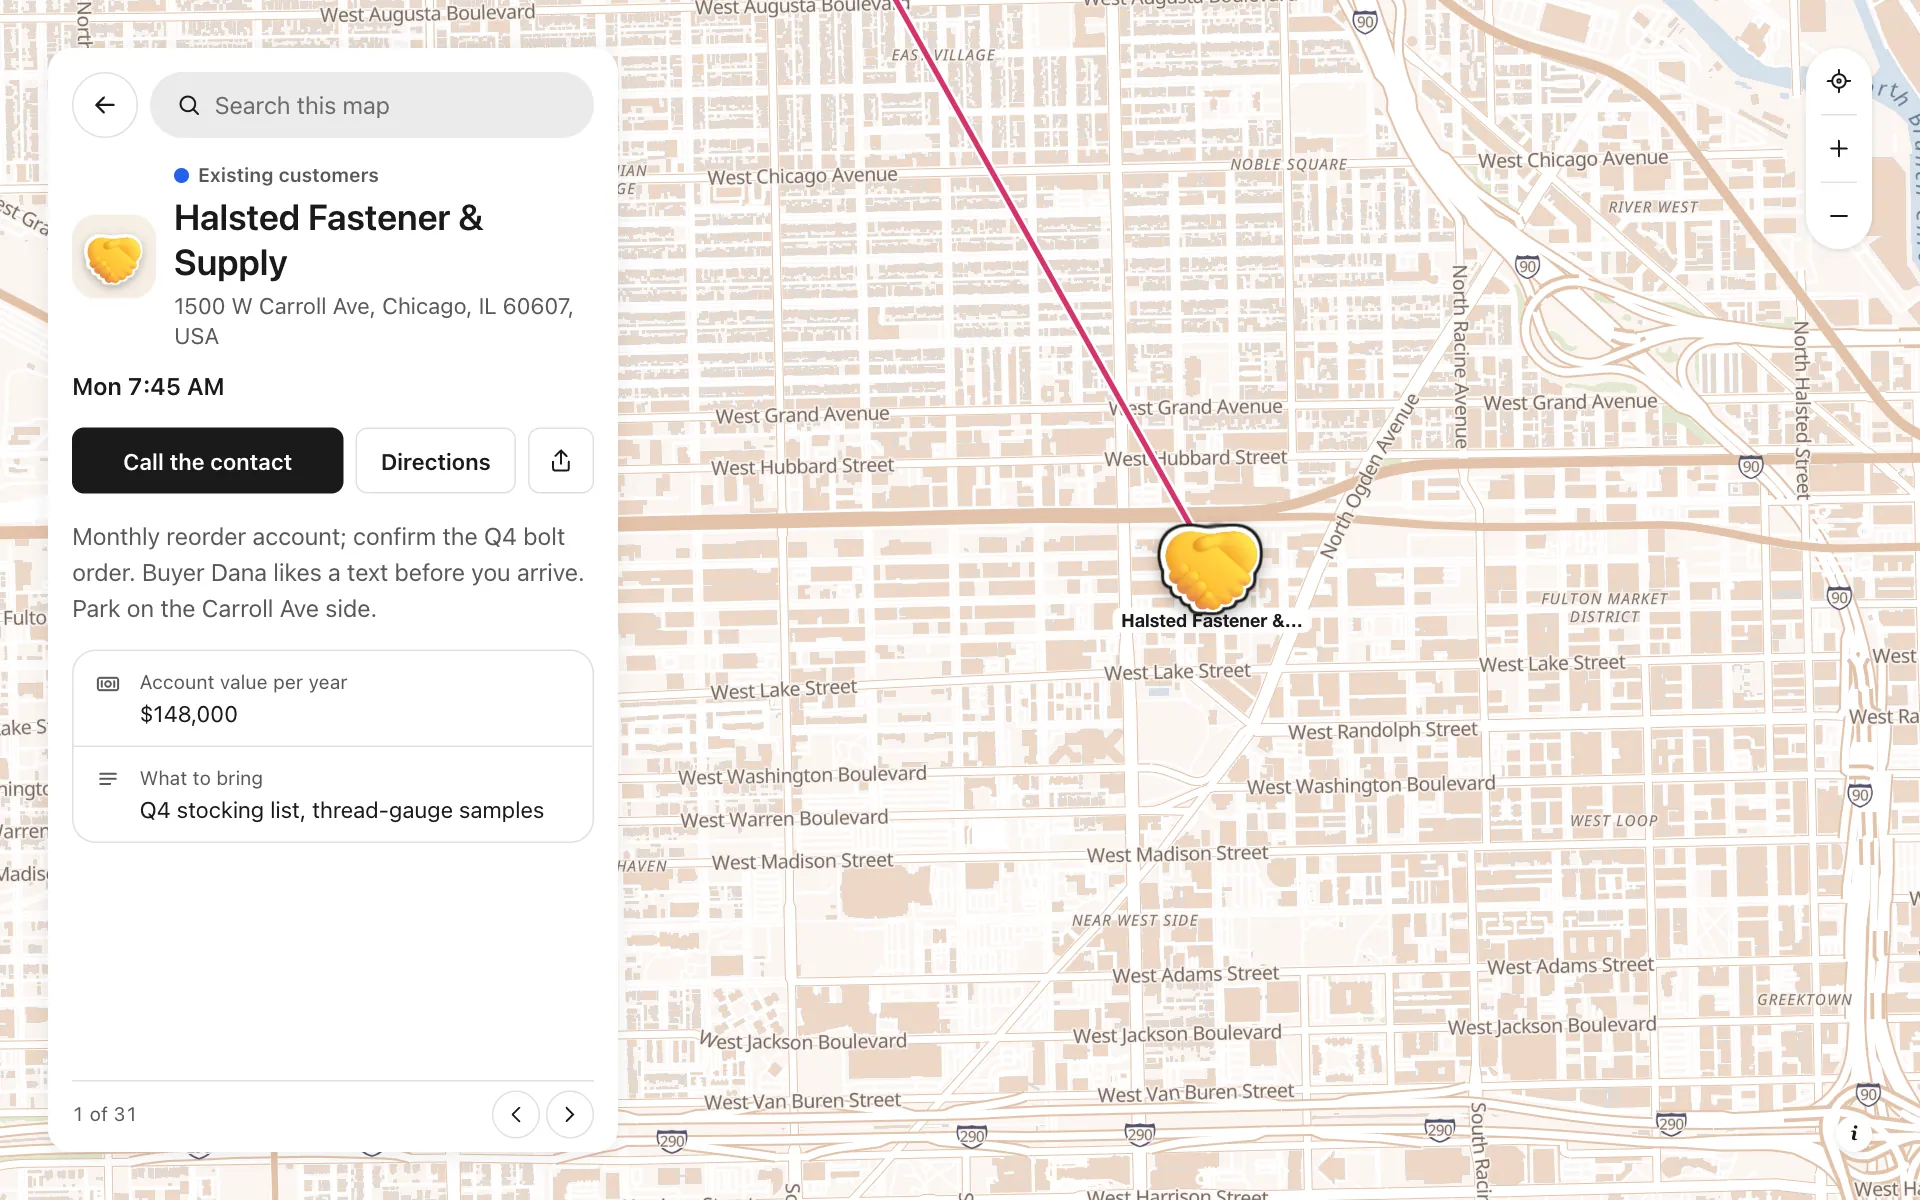Screen dimensions: 1920x1200
Task: Click the handshake map marker
Action: (x=1210, y=568)
